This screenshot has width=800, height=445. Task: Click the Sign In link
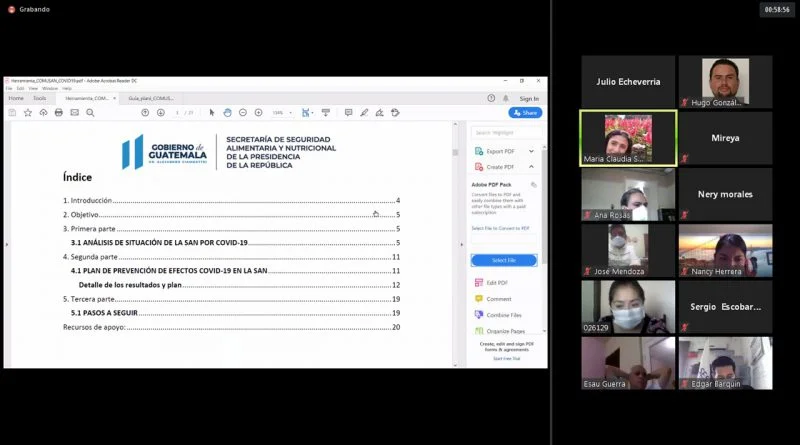click(x=529, y=98)
